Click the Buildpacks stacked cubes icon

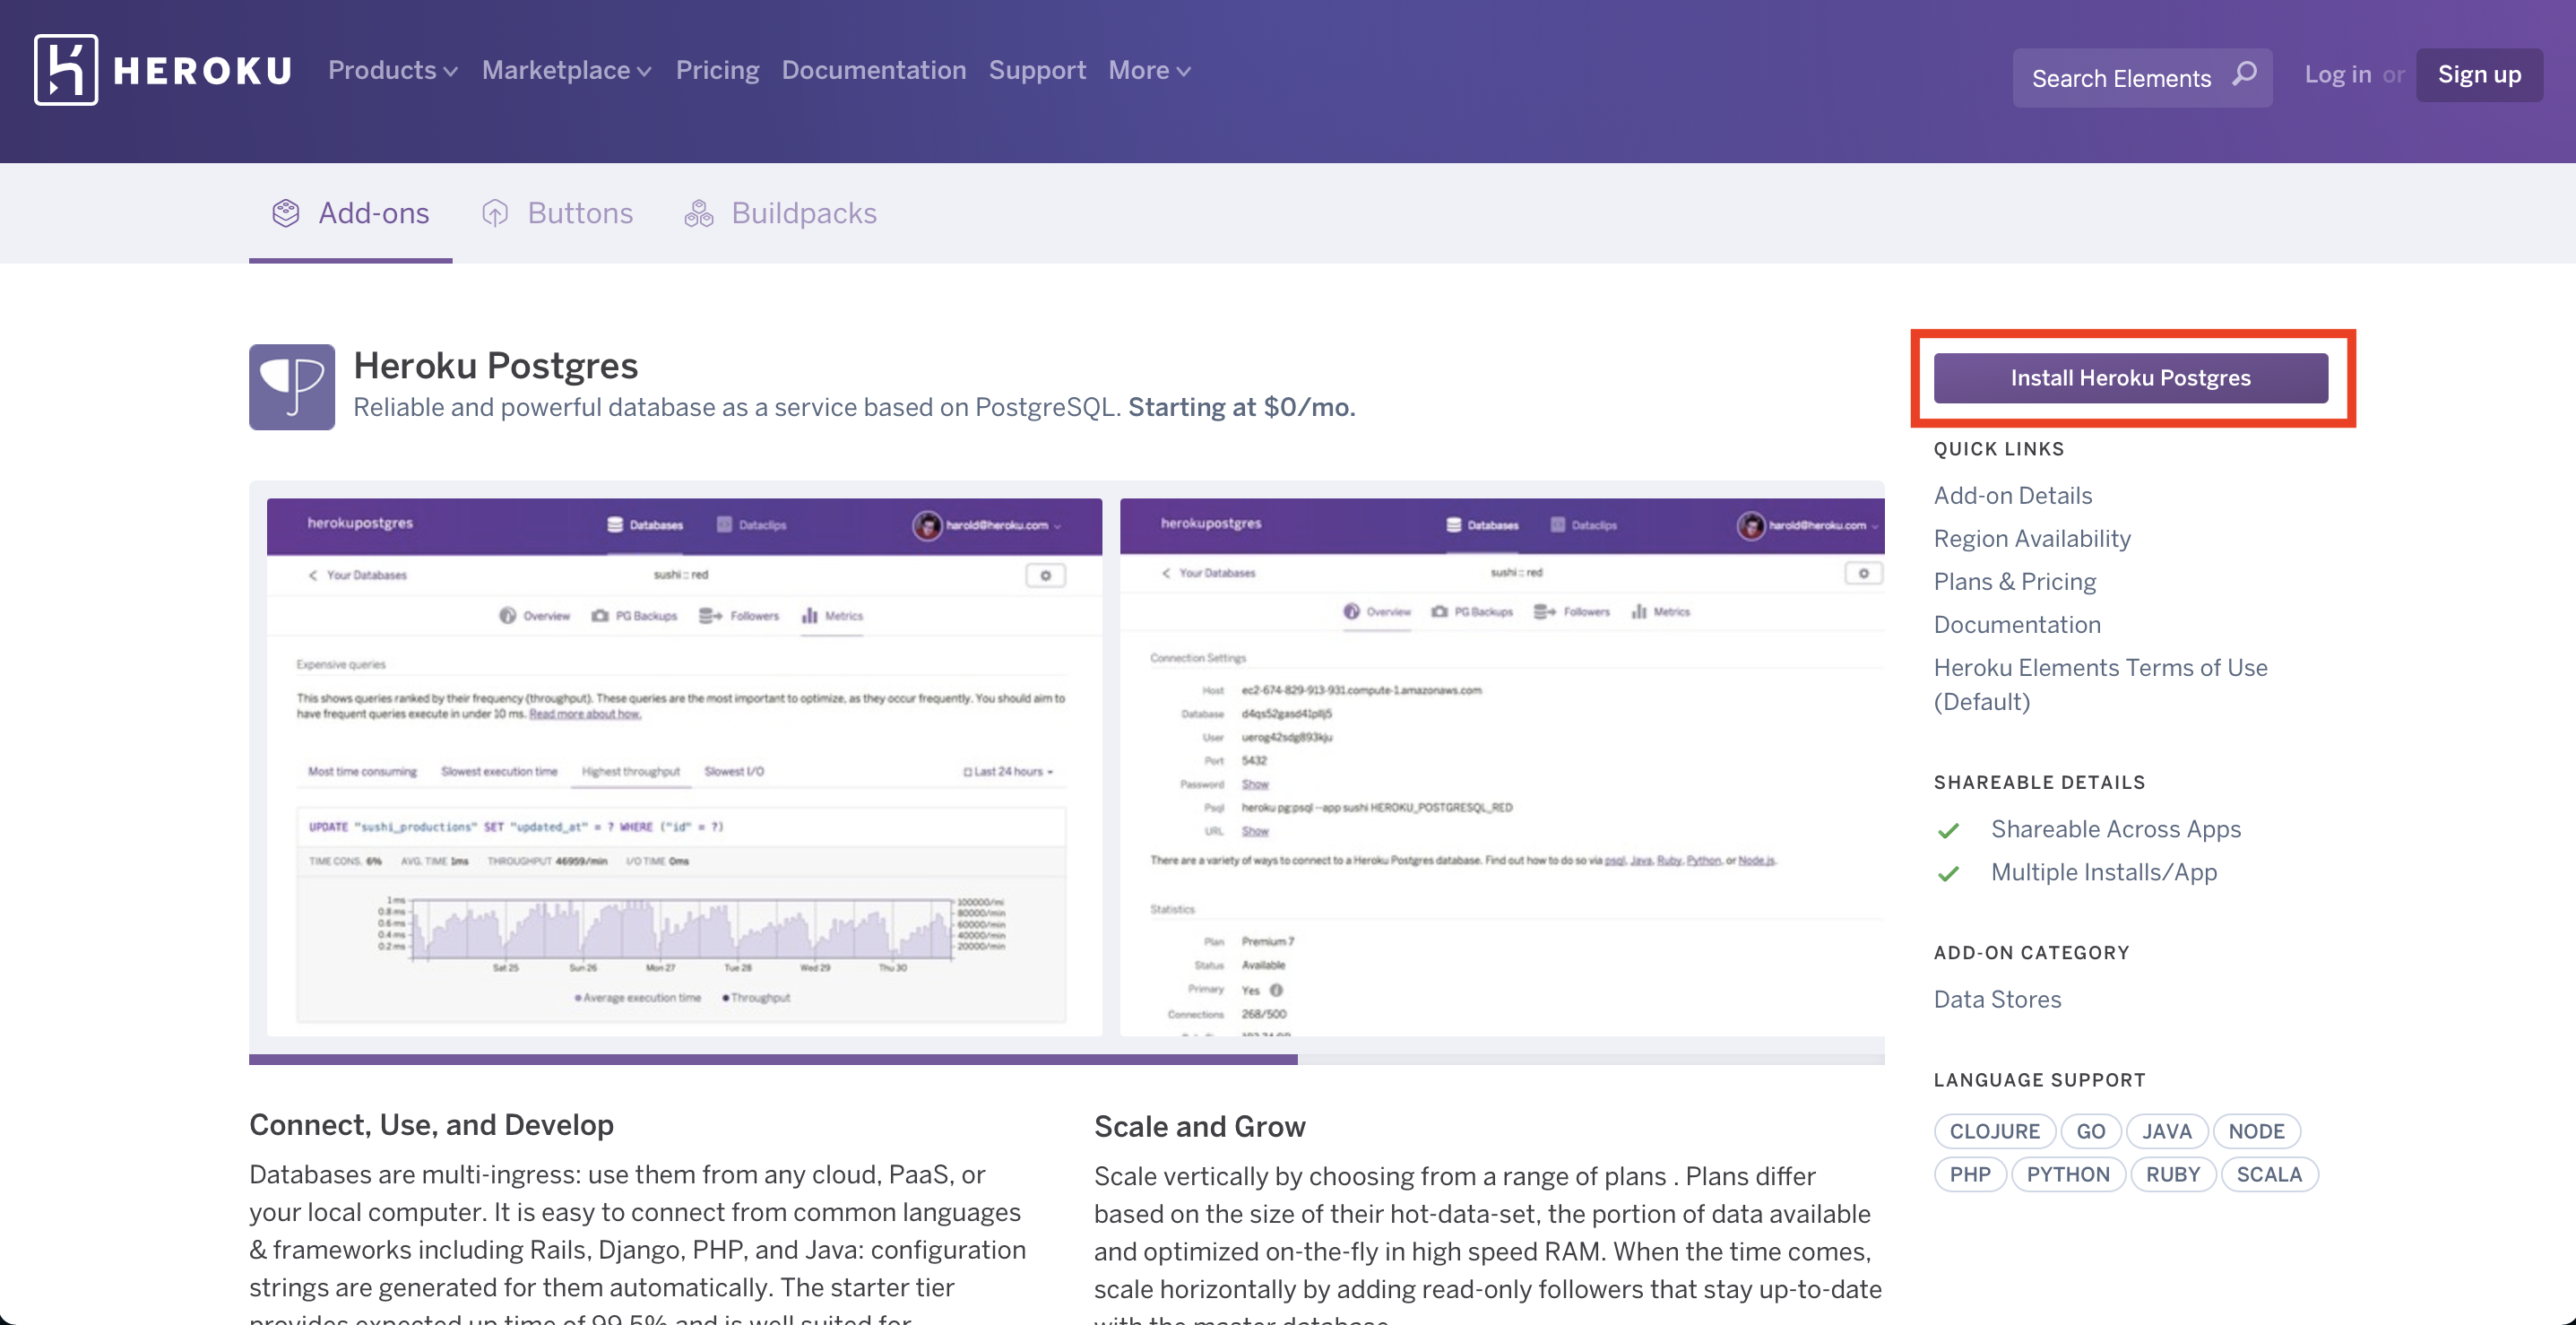pos(699,213)
